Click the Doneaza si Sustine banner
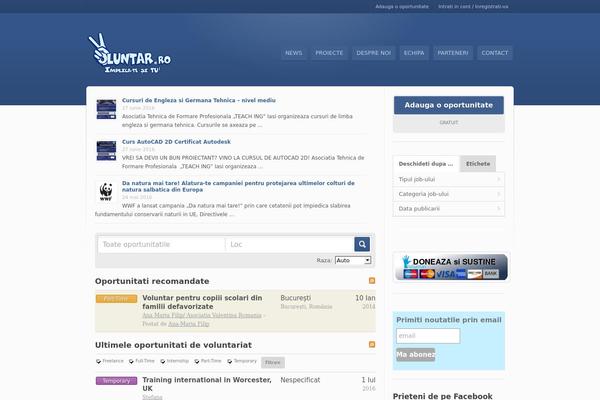The image size is (600, 400). (452, 267)
